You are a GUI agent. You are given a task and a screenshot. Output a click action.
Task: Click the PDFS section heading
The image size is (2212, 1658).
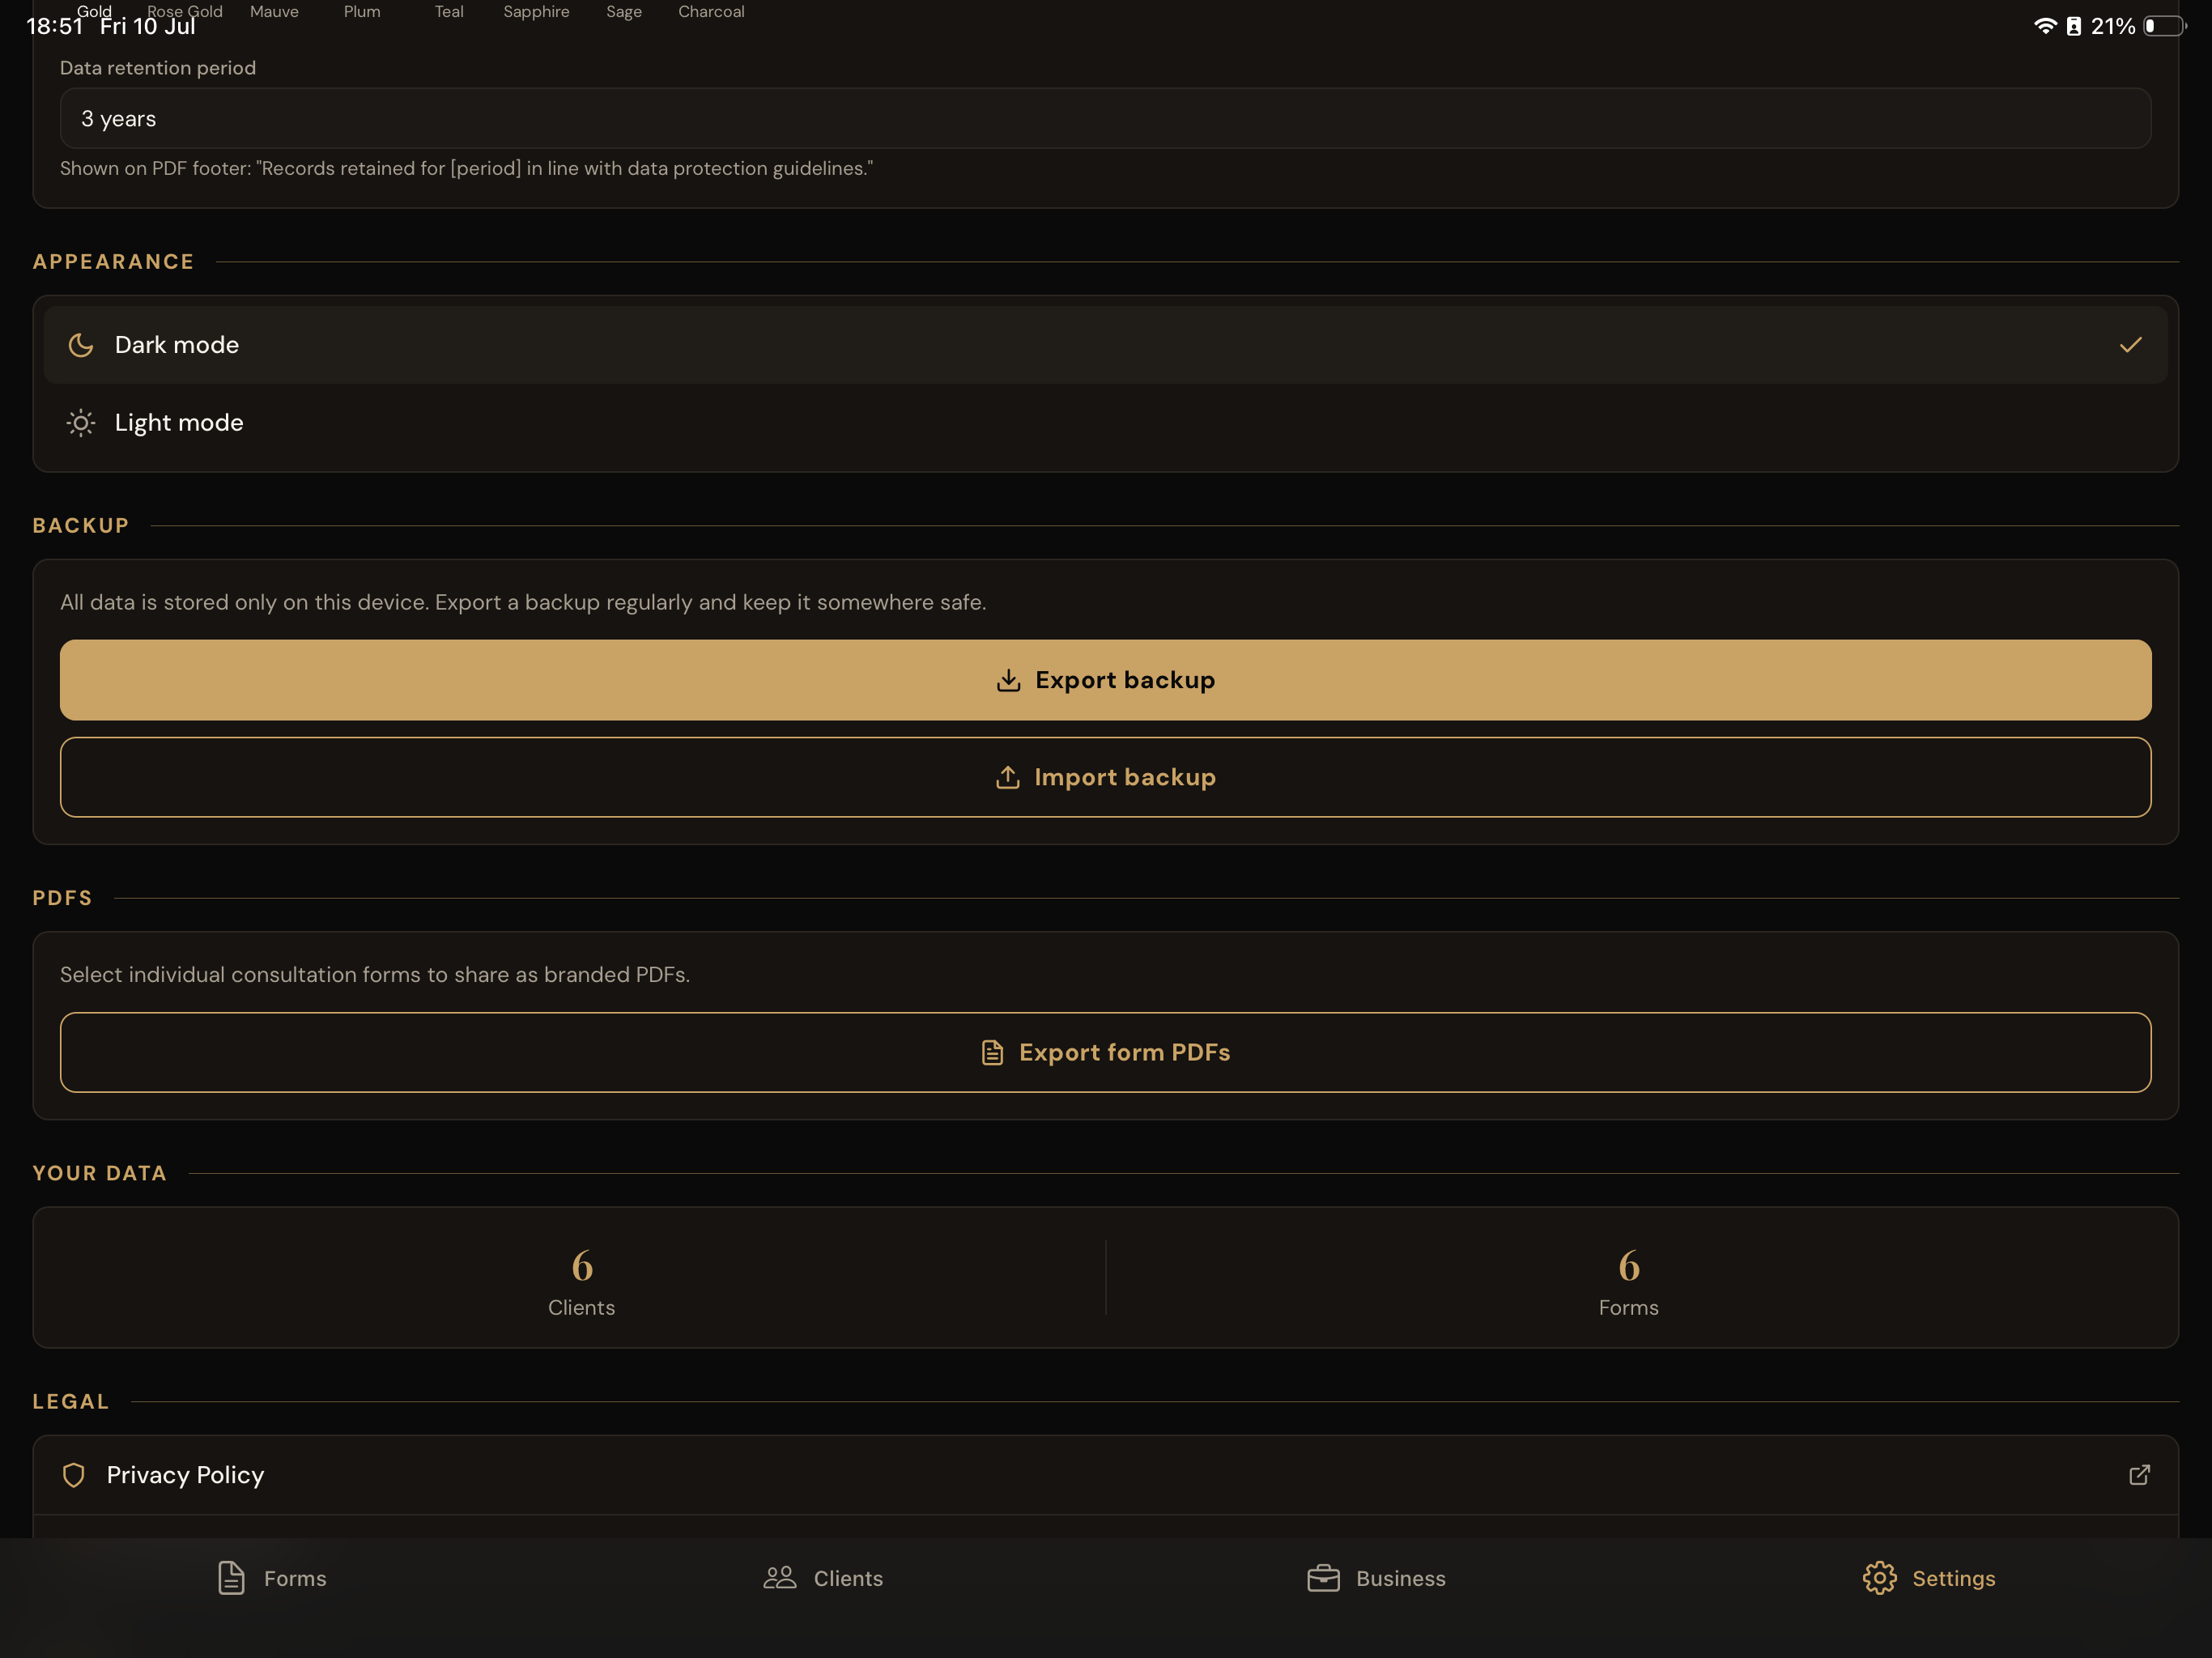(x=62, y=898)
